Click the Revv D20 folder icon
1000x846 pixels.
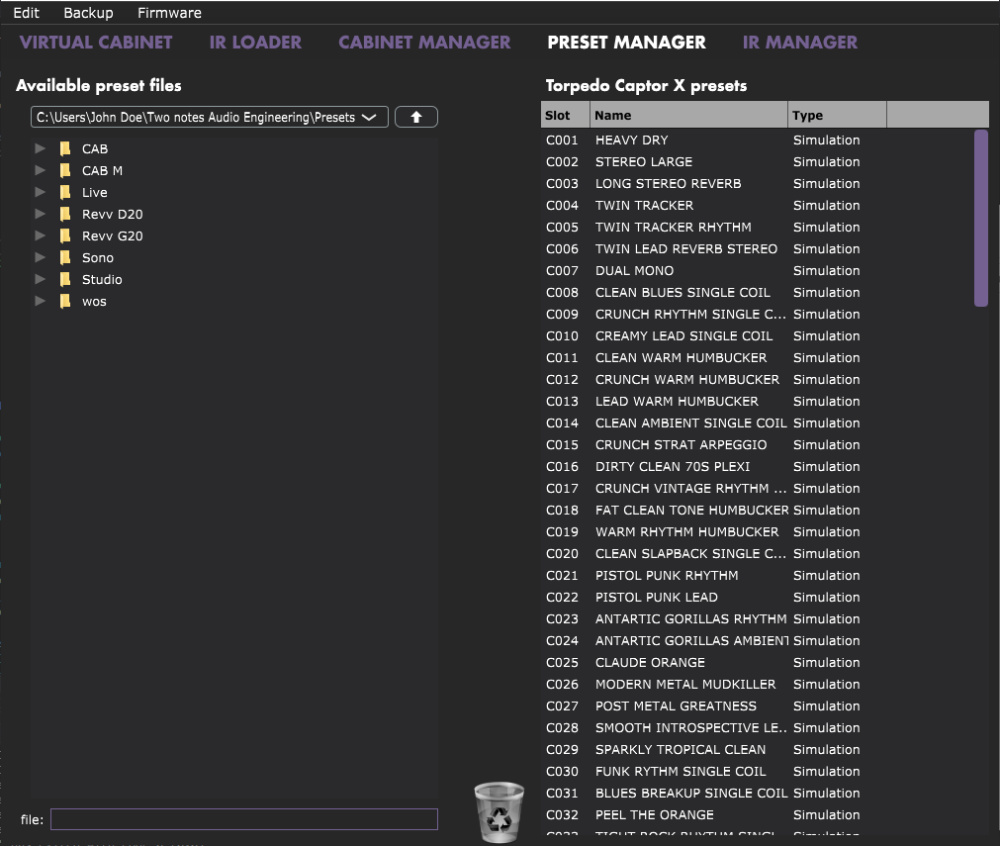[65, 214]
